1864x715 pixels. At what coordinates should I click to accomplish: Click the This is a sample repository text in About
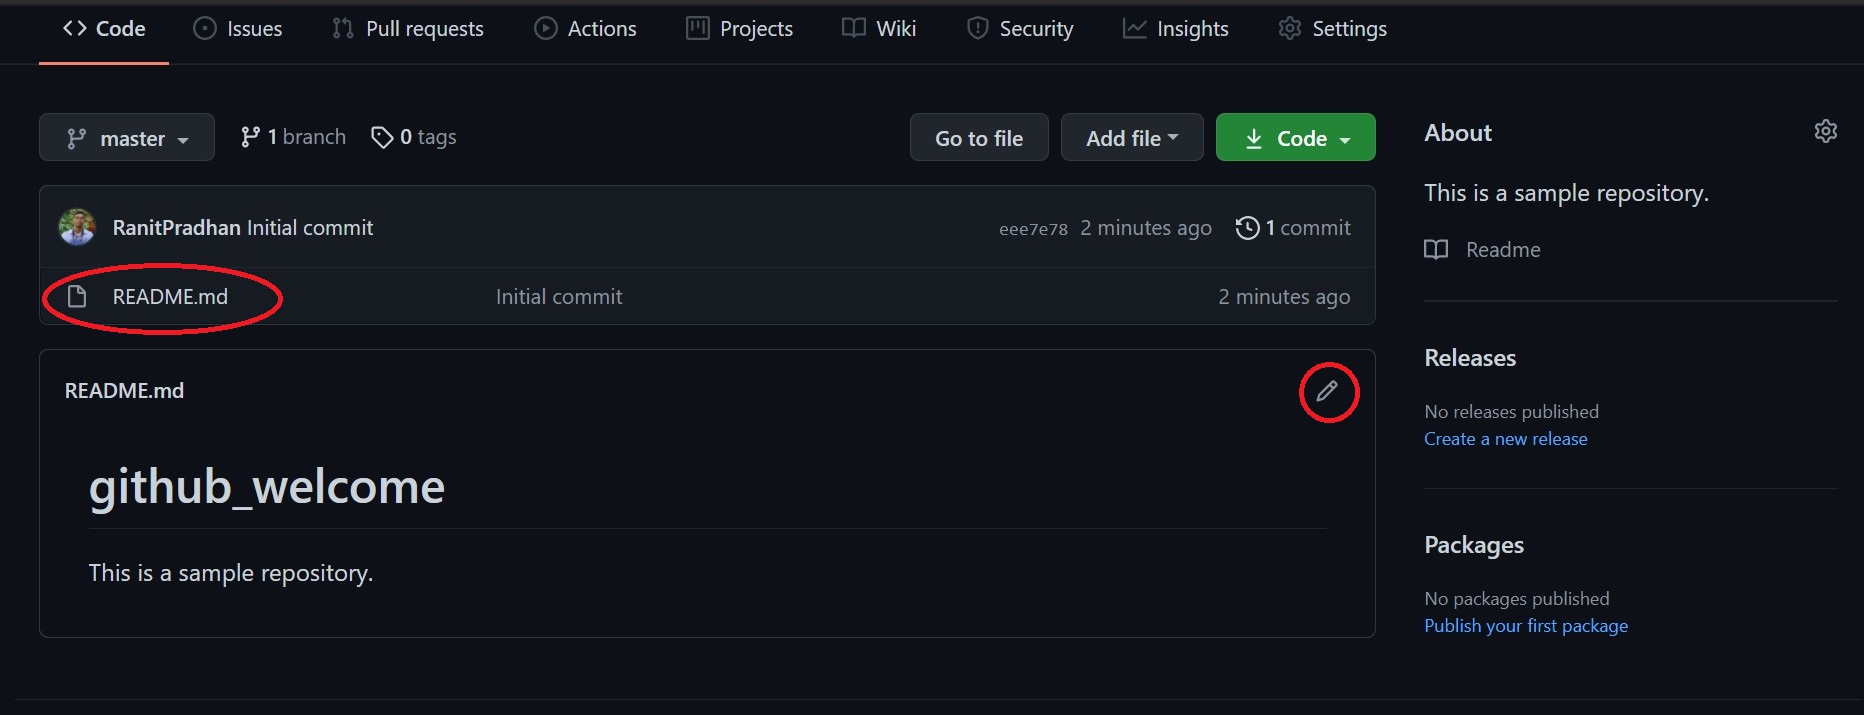pos(1566,193)
